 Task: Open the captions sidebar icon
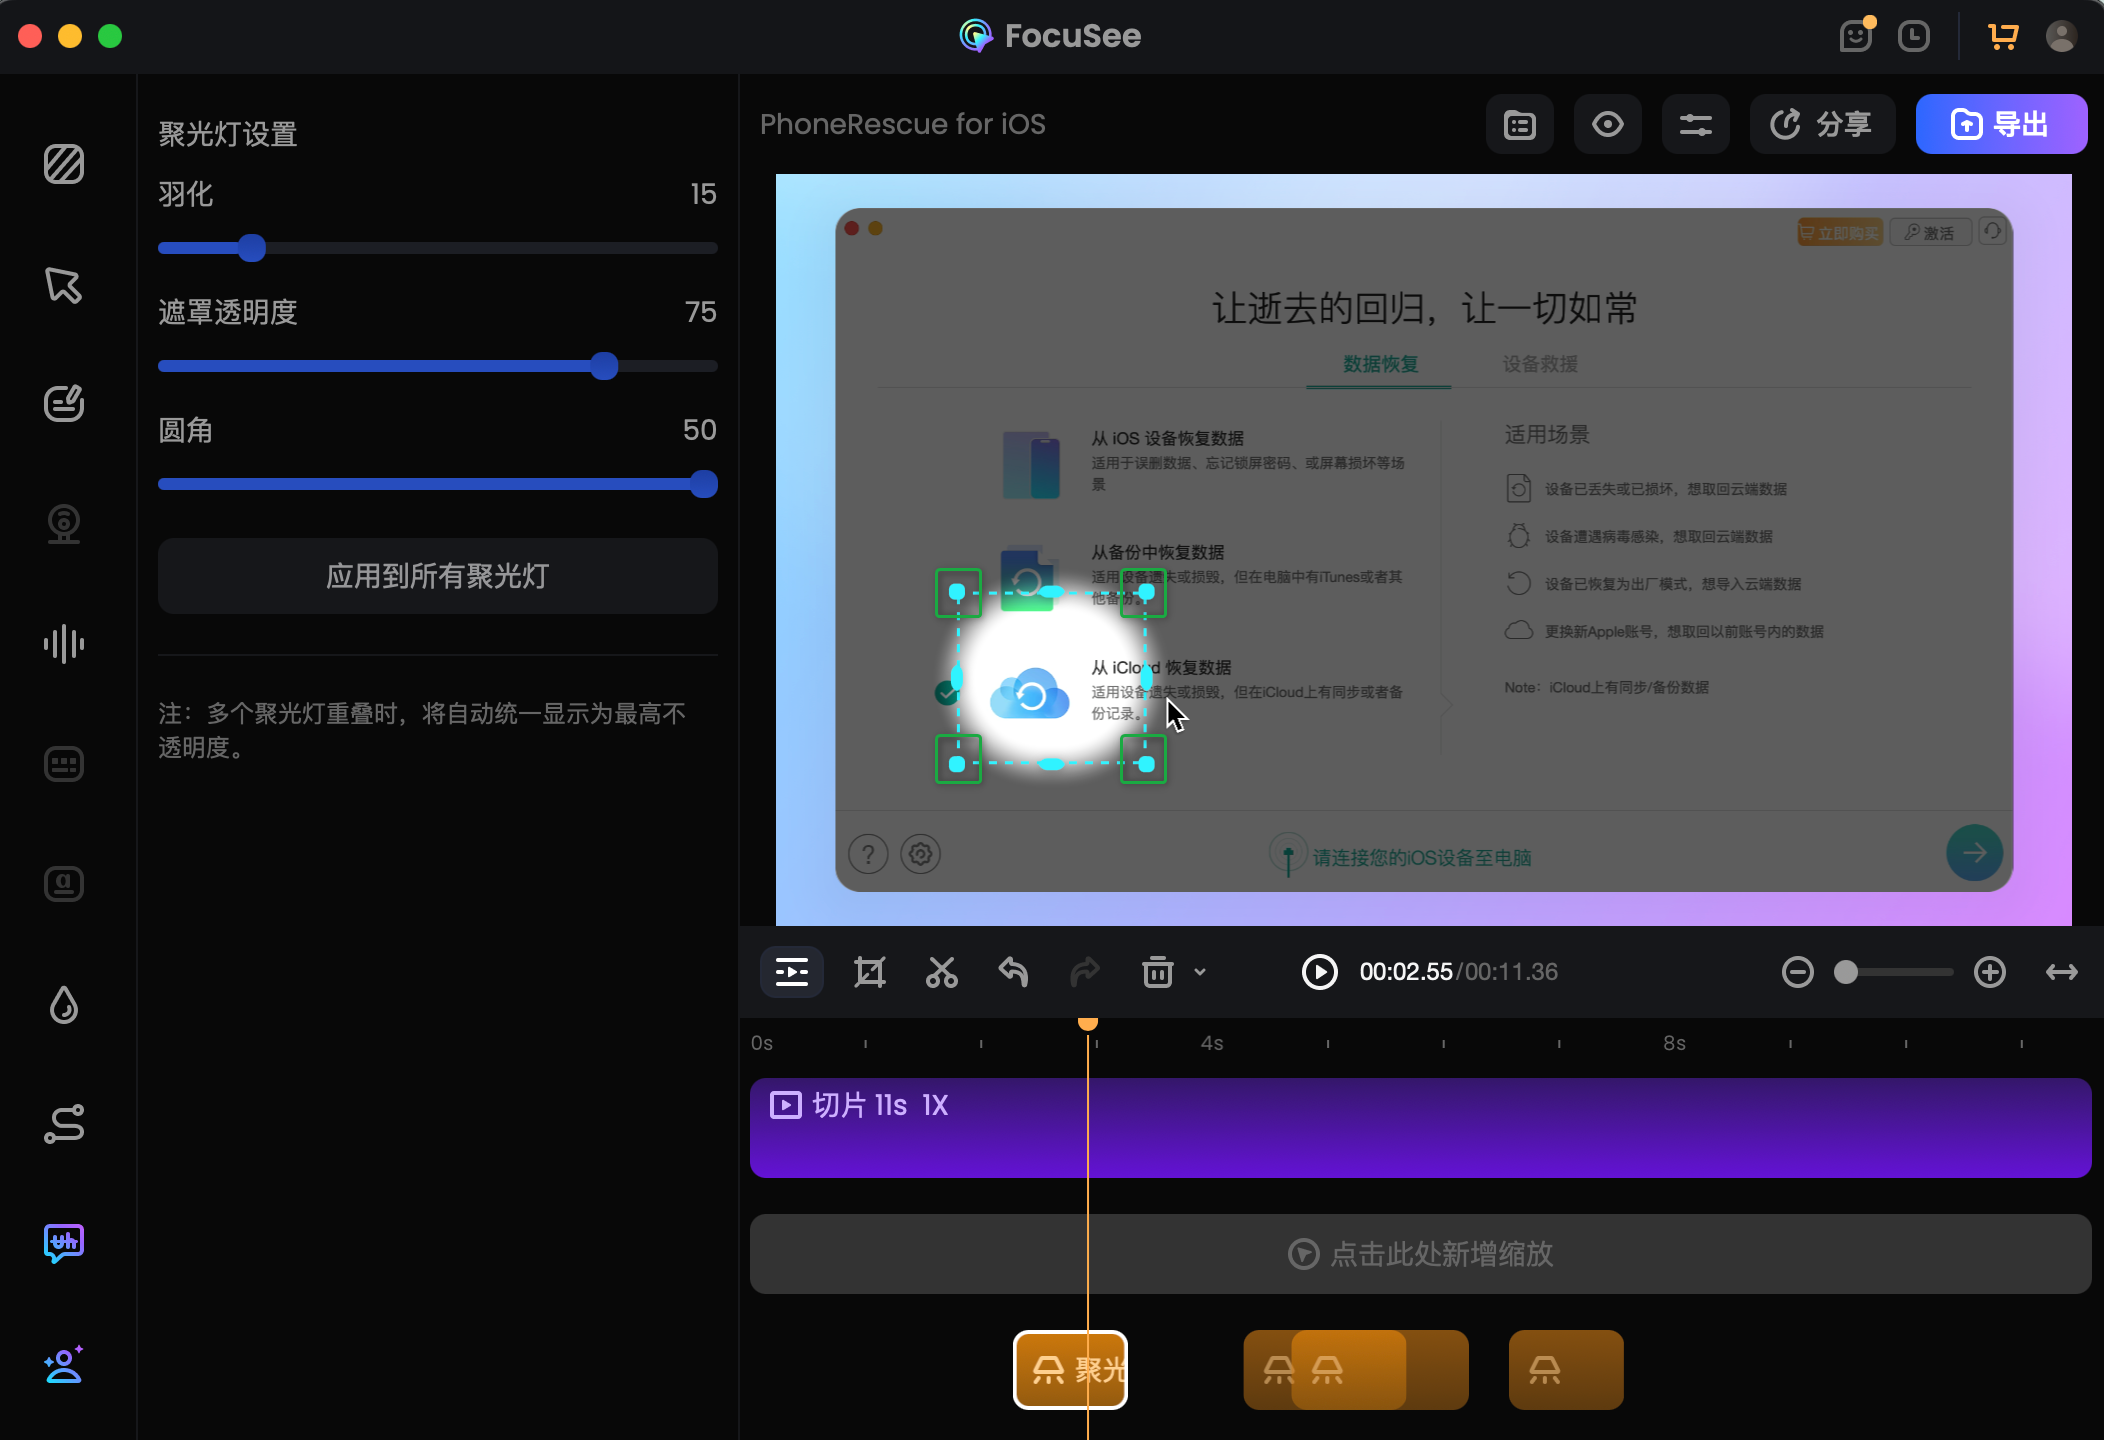64,884
